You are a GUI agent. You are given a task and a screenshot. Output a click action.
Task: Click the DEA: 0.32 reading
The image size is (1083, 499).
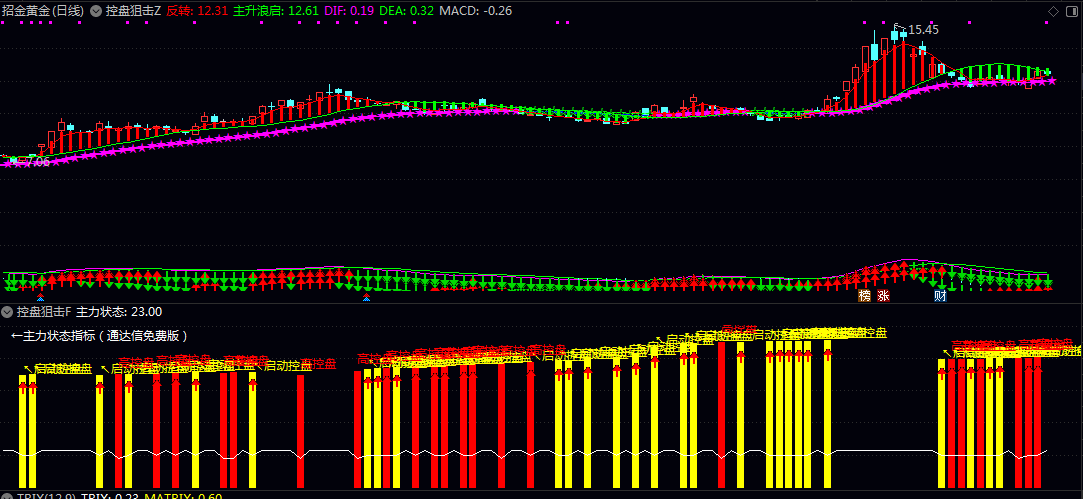[407, 11]
